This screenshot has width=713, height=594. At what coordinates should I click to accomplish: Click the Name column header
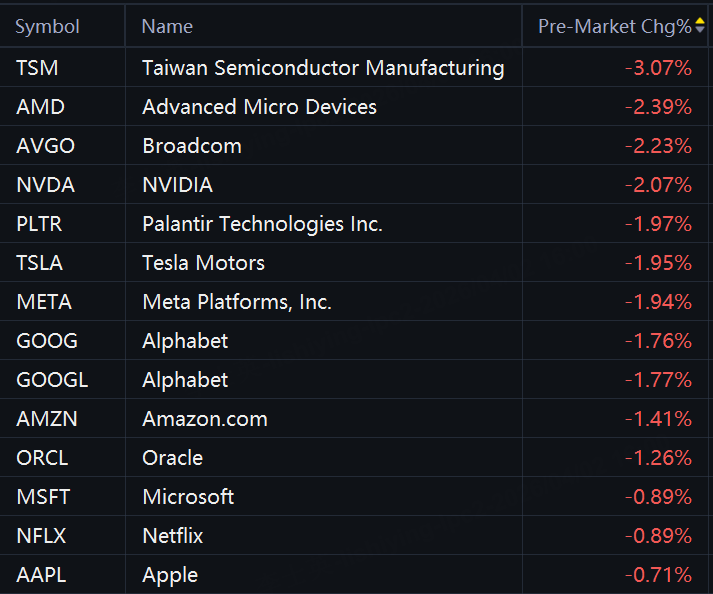point(167,26)
